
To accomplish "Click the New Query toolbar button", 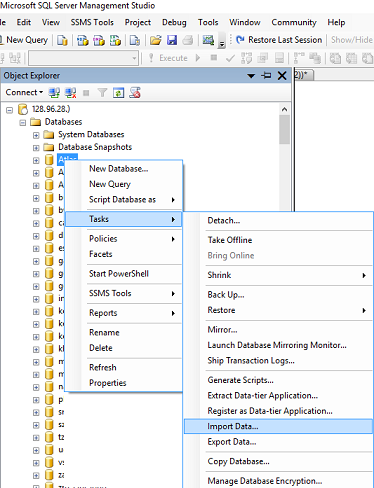I will click(24, 40).
